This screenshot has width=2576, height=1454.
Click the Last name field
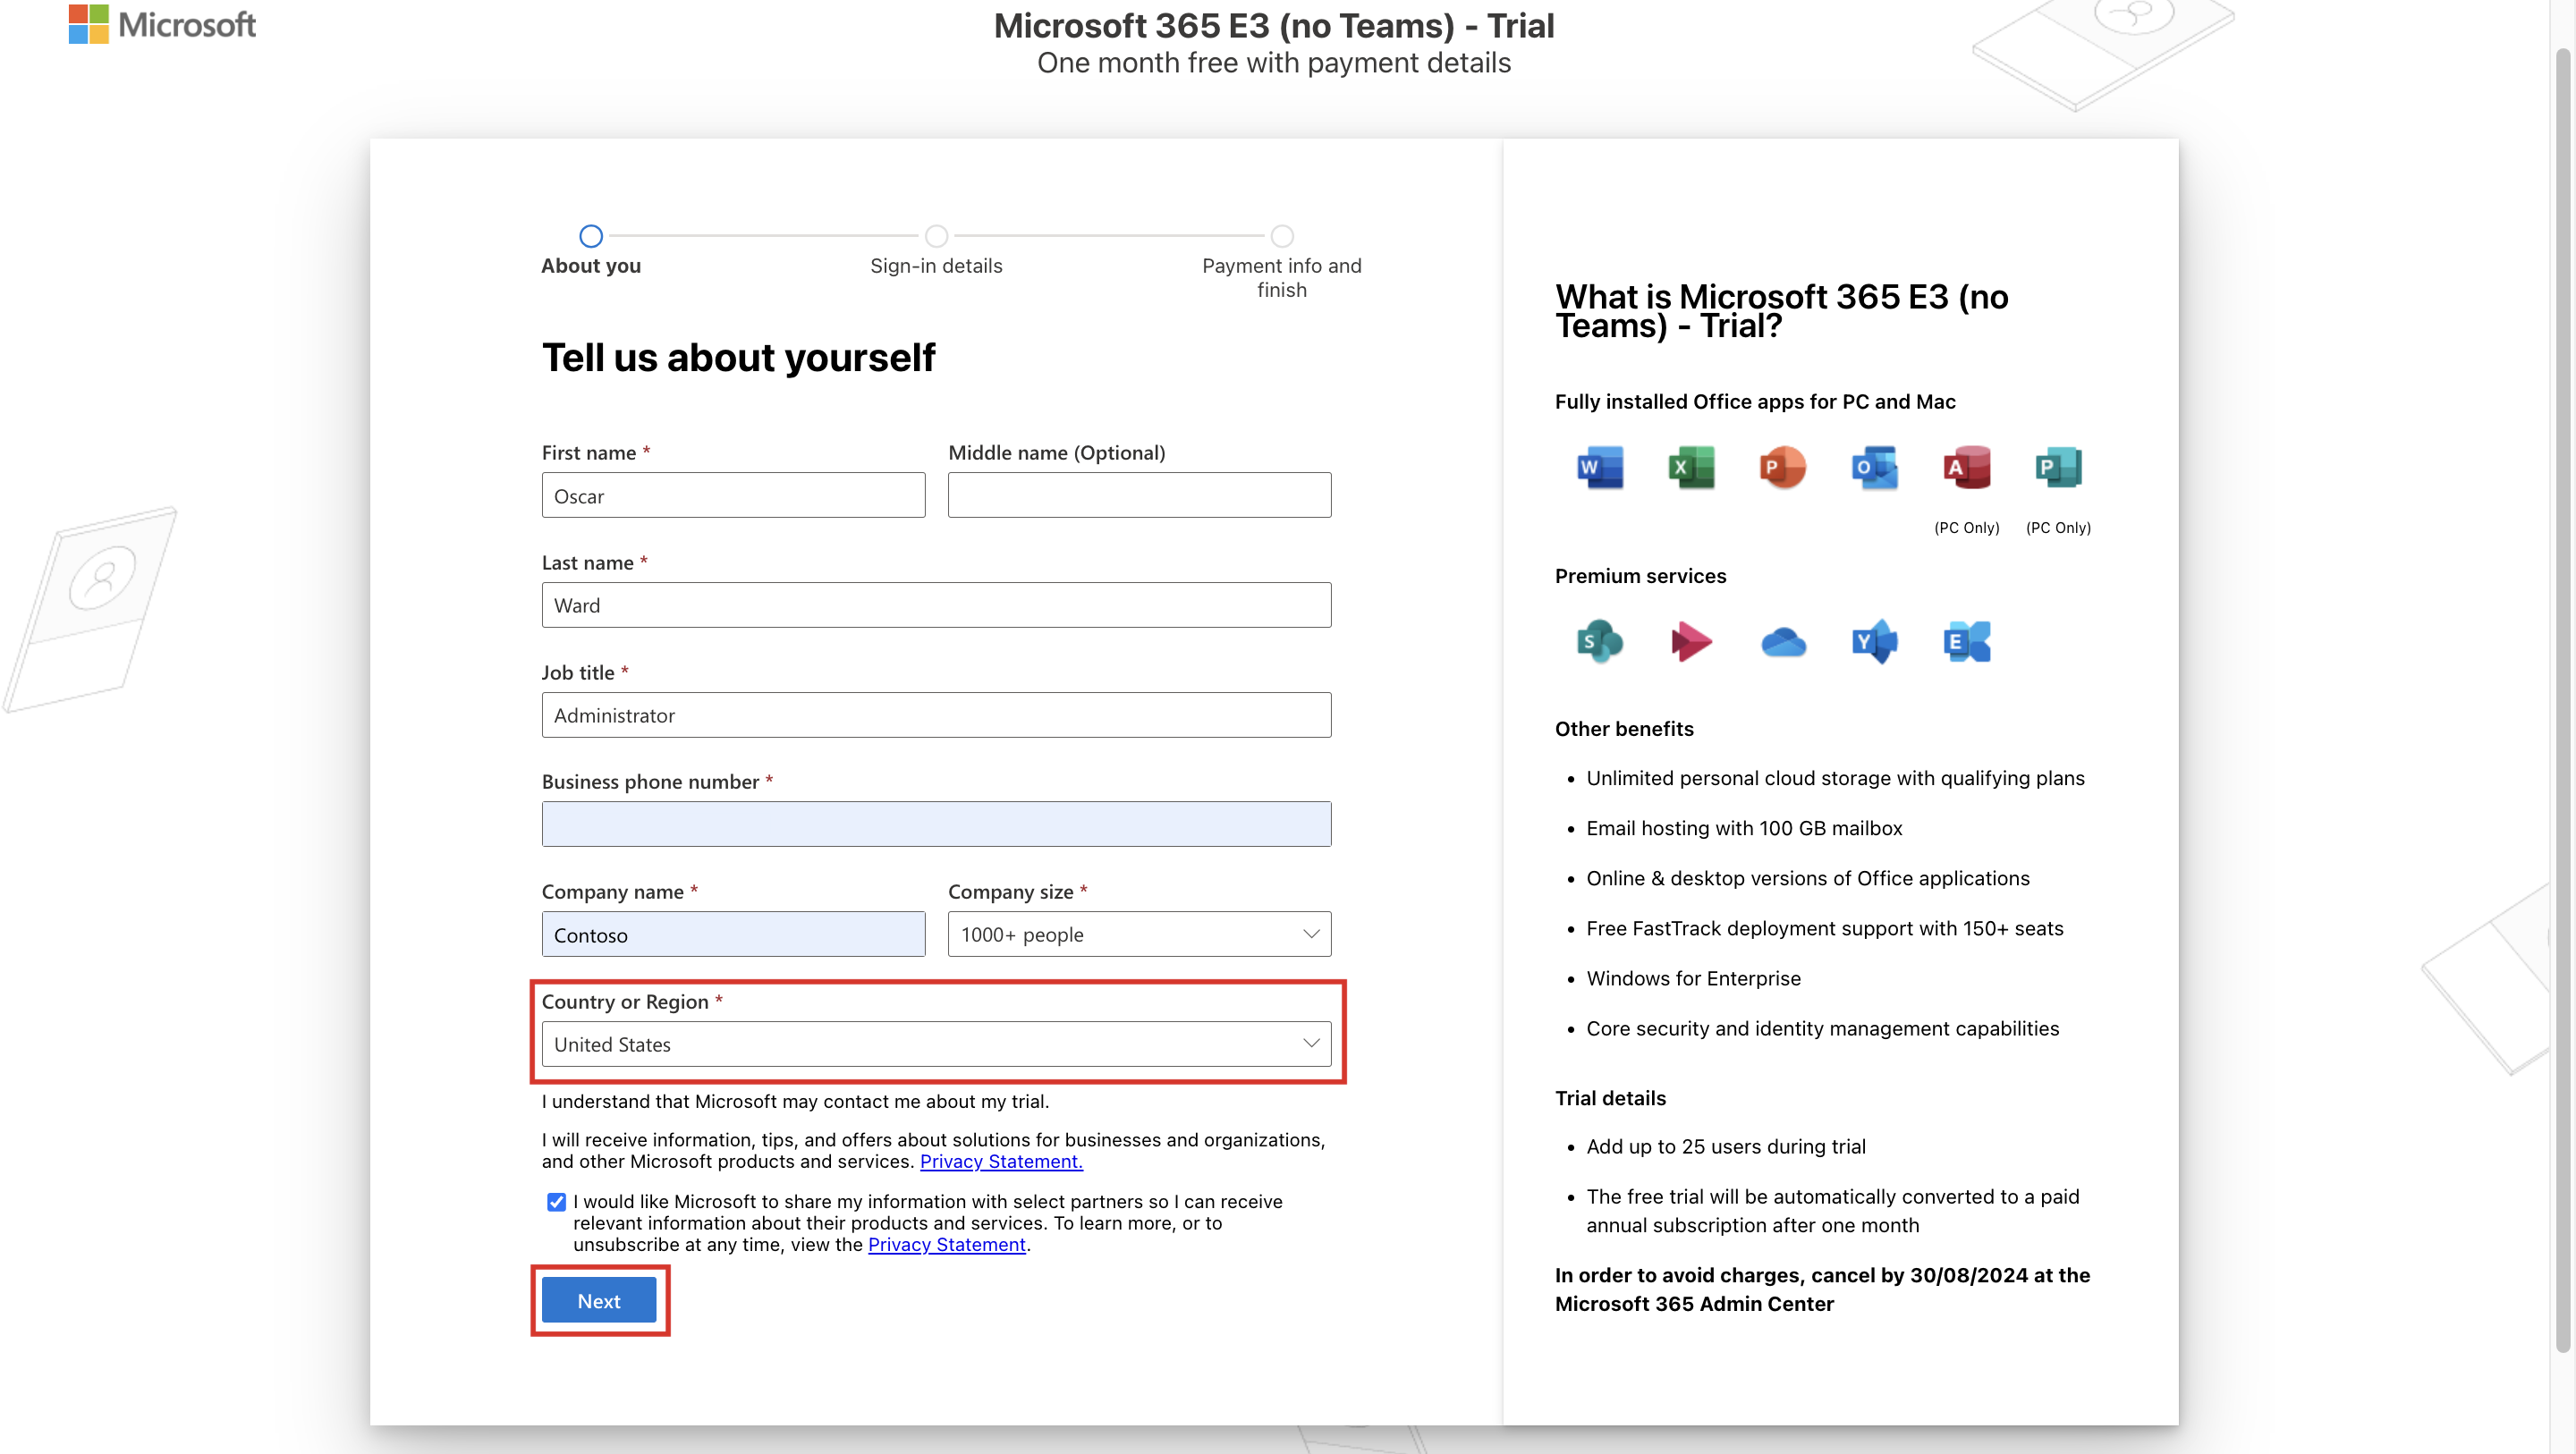coord(936,605)
